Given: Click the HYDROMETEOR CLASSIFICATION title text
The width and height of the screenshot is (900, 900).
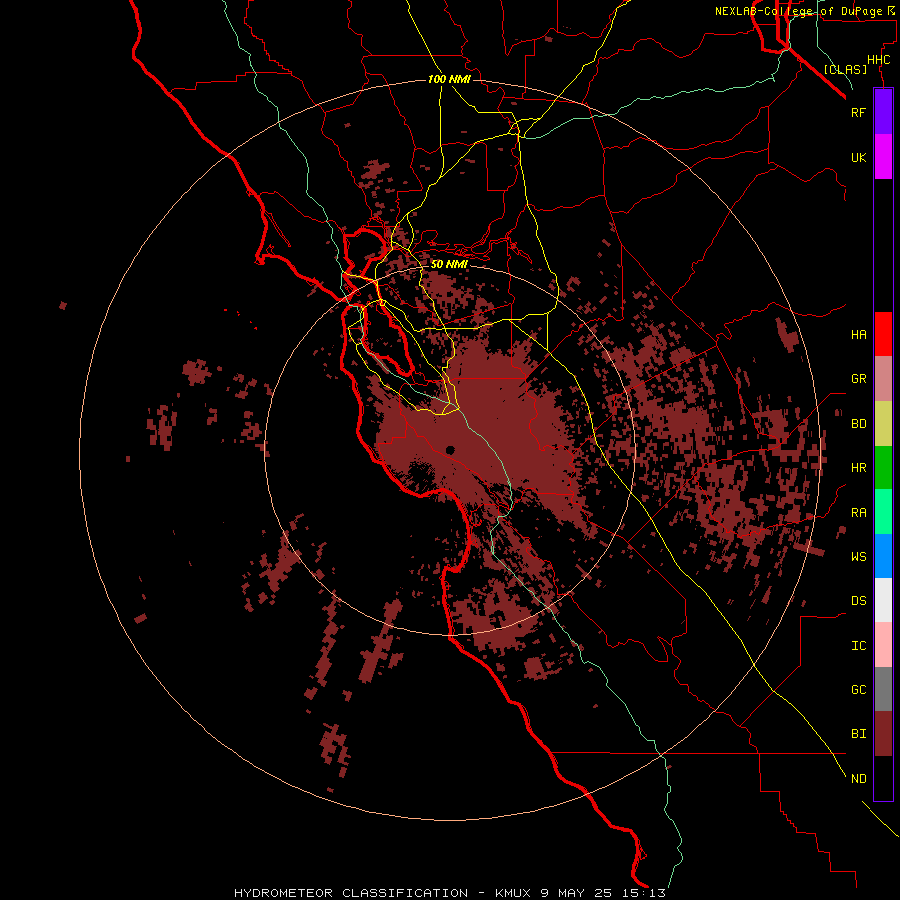Looking at the screenshot, I should 351,893.
